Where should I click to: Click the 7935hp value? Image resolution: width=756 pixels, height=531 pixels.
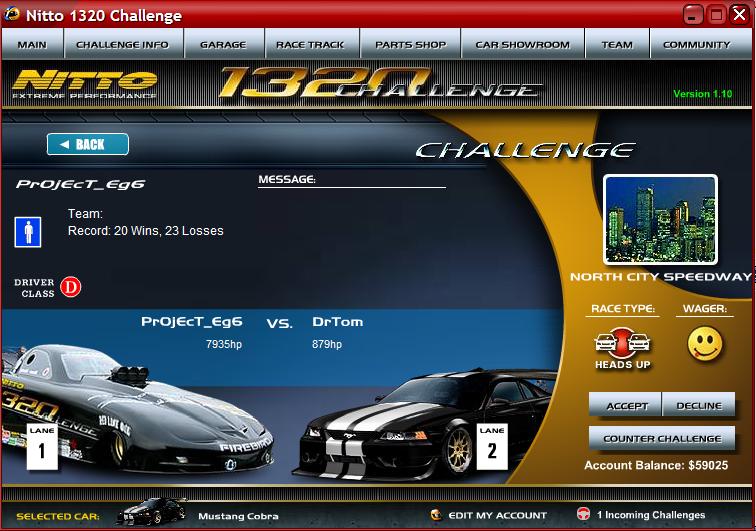point(224,344)
